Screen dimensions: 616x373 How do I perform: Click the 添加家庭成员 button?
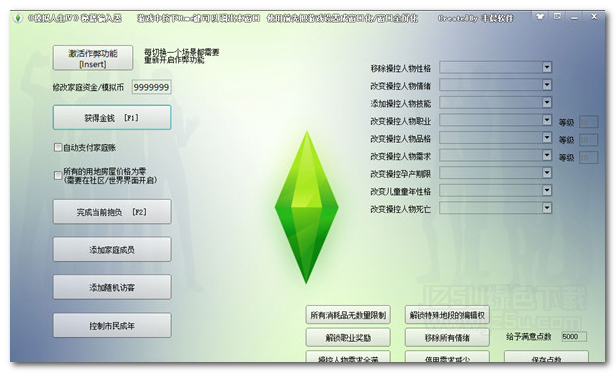pos(112,249)
